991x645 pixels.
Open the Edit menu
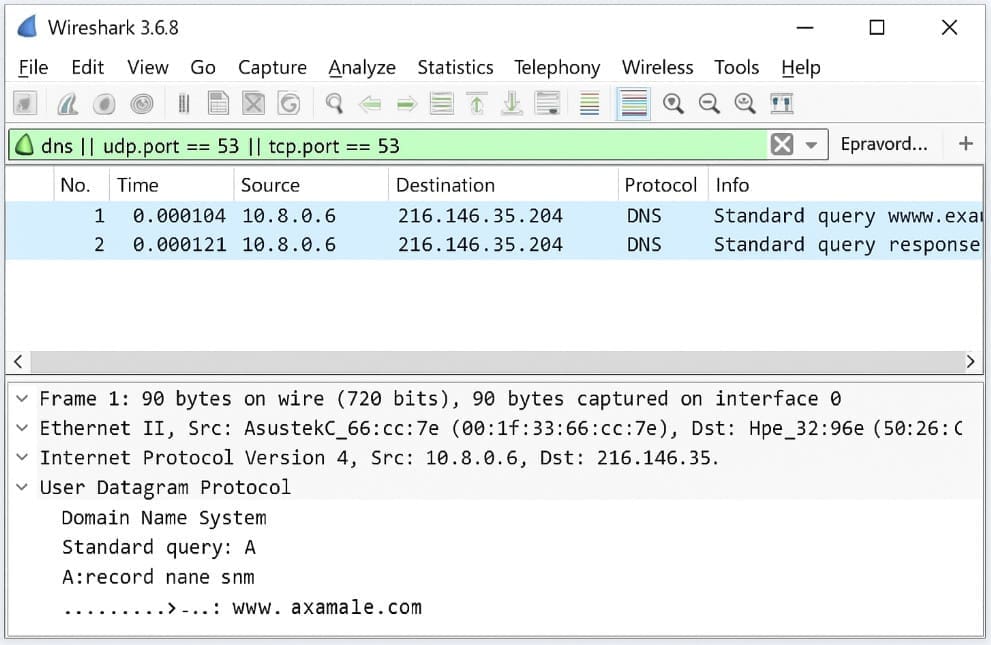pyautogui.click(x=87, y=67)
